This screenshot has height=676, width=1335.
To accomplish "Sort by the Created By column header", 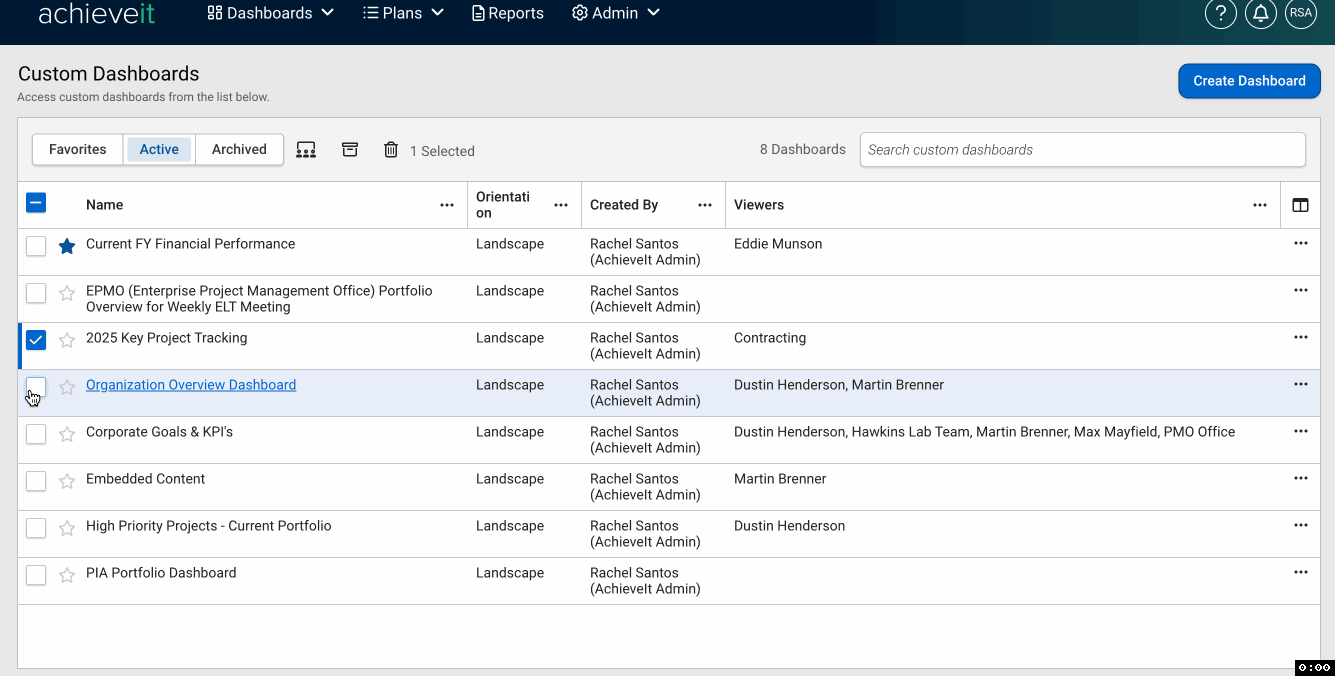I will (x=624, y=205).
